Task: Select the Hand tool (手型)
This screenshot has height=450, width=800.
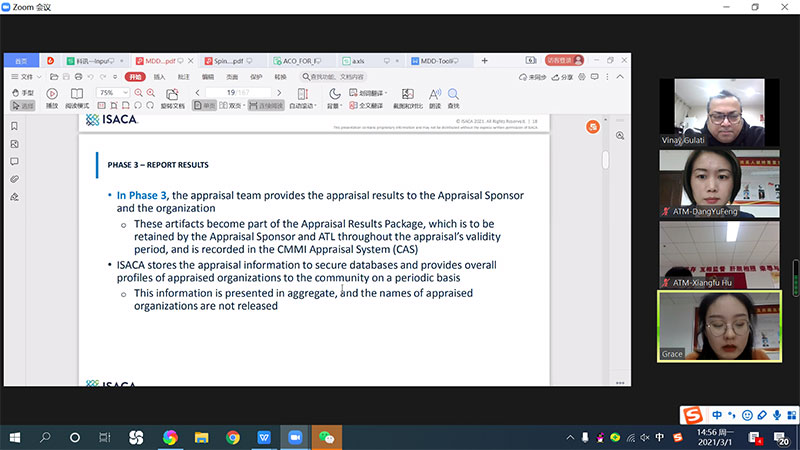Action: click(23, 93)
